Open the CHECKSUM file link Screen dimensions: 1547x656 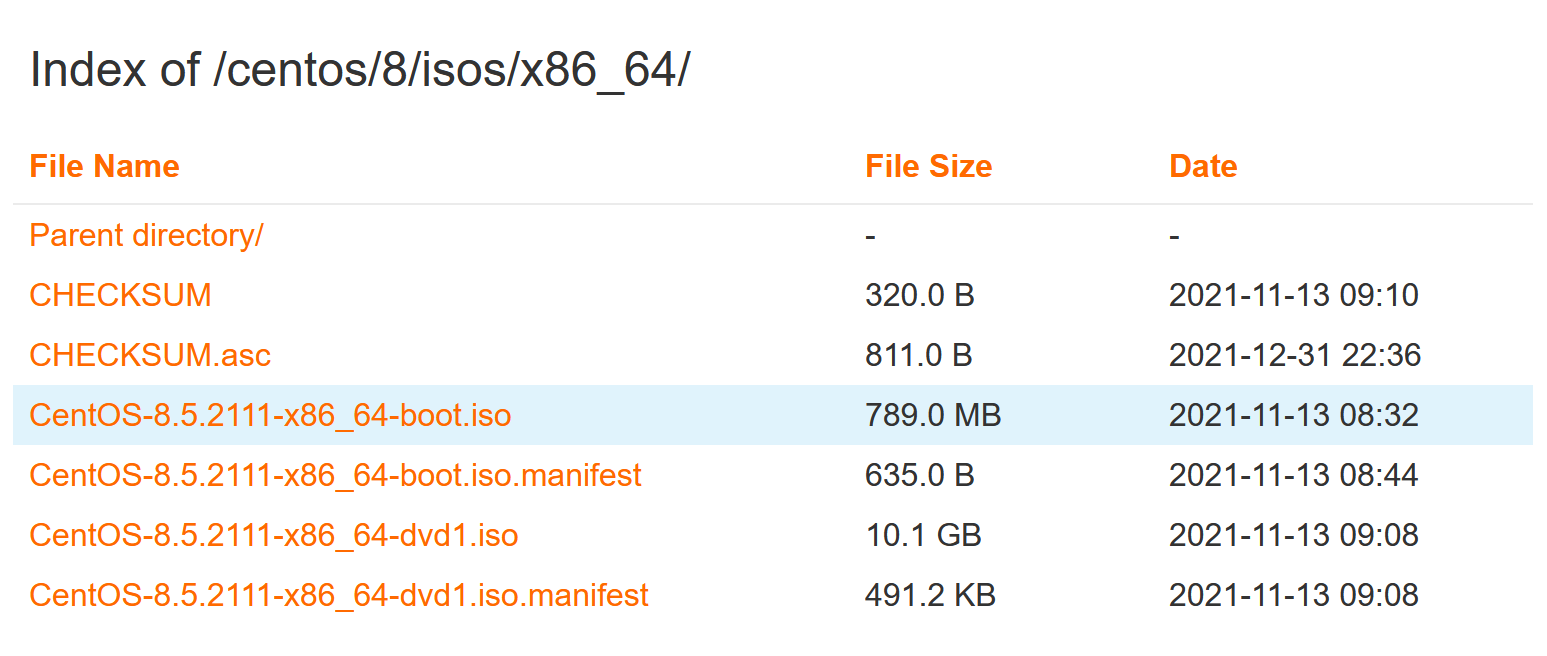pos(120,295)
